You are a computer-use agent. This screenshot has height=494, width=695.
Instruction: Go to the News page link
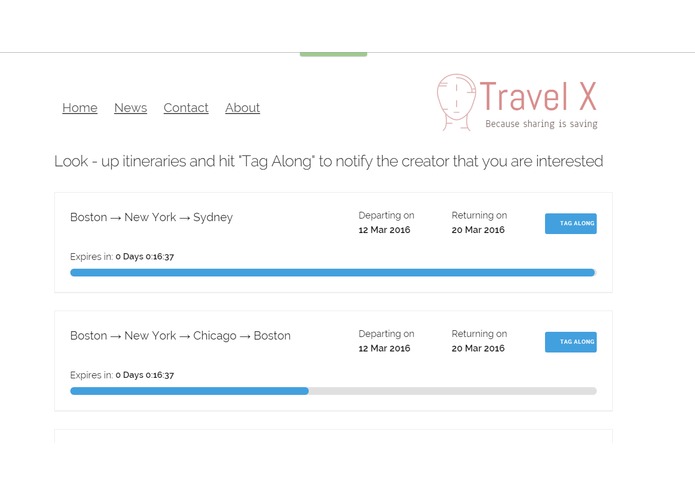pos(130,108)
